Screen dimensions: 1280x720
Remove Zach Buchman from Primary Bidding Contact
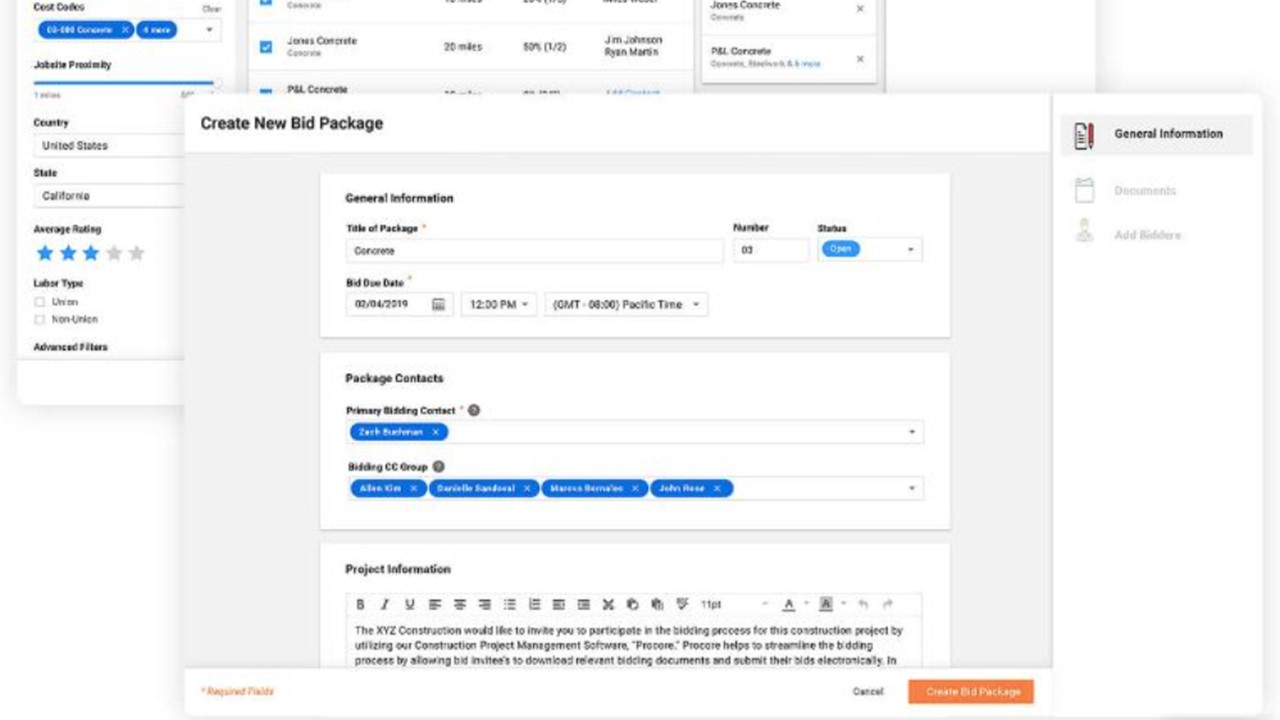pyautogui.click(x=436, y=432)
